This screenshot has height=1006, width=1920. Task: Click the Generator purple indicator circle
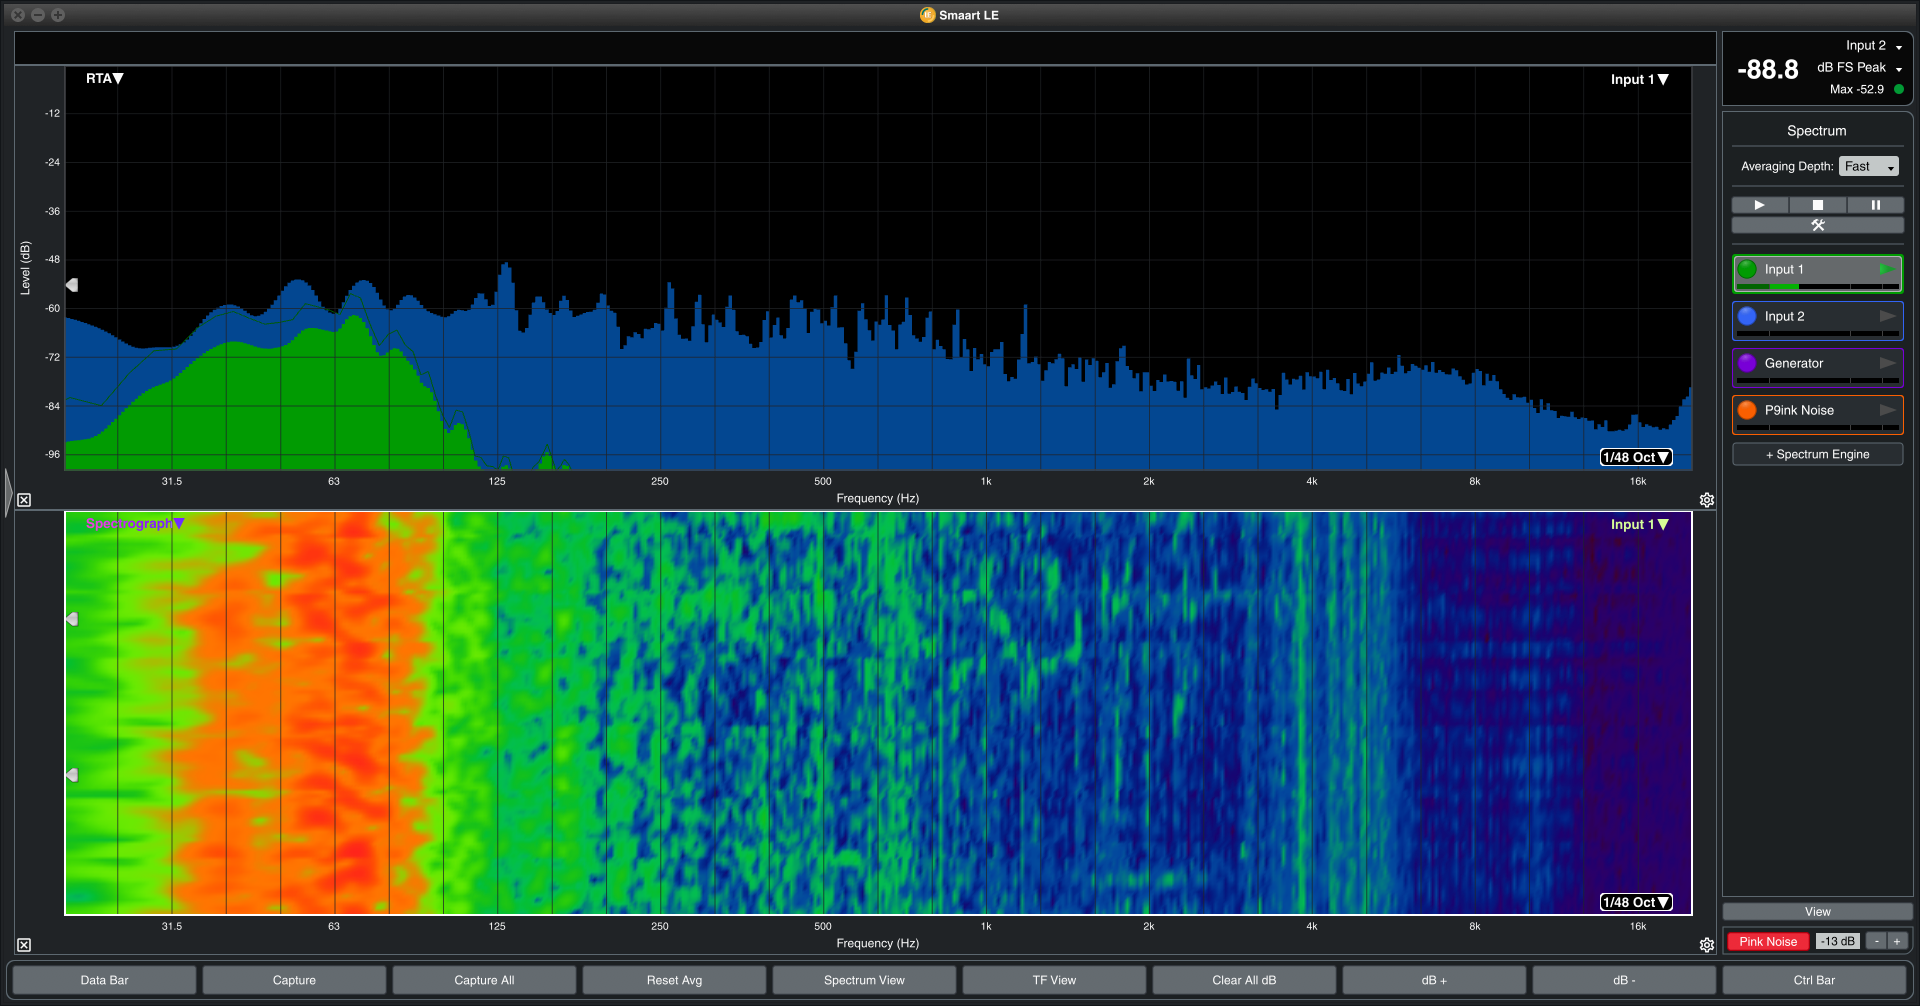point(1747,363)
